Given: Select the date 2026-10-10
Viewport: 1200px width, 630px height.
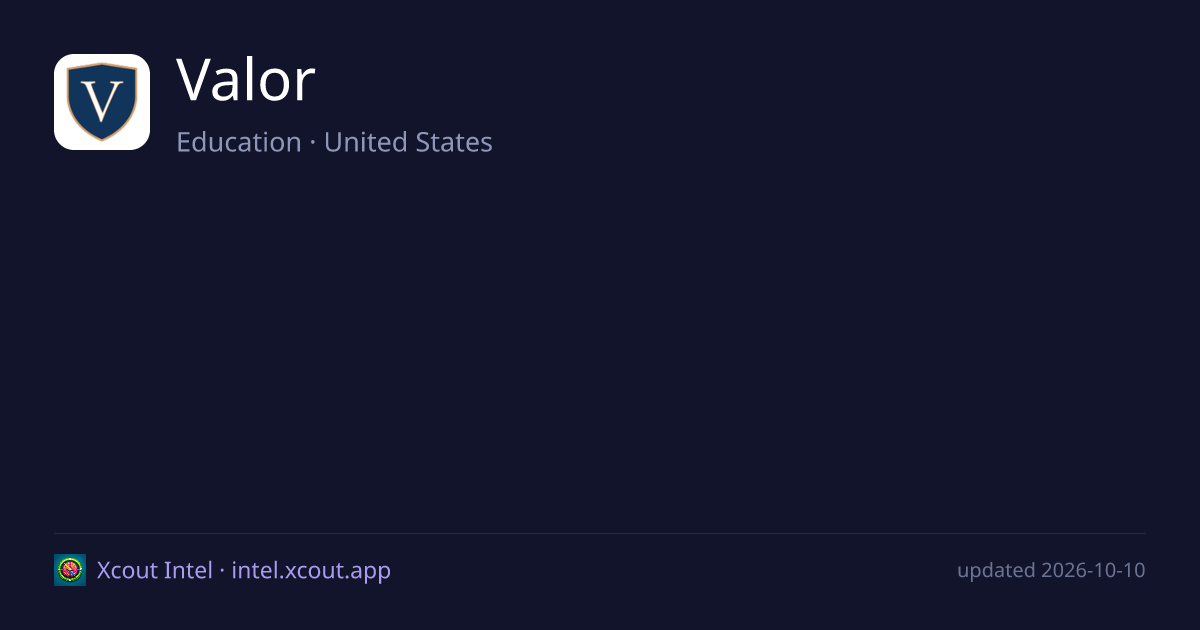Looking at the screenshot, I should click(x=1093, y=571).
